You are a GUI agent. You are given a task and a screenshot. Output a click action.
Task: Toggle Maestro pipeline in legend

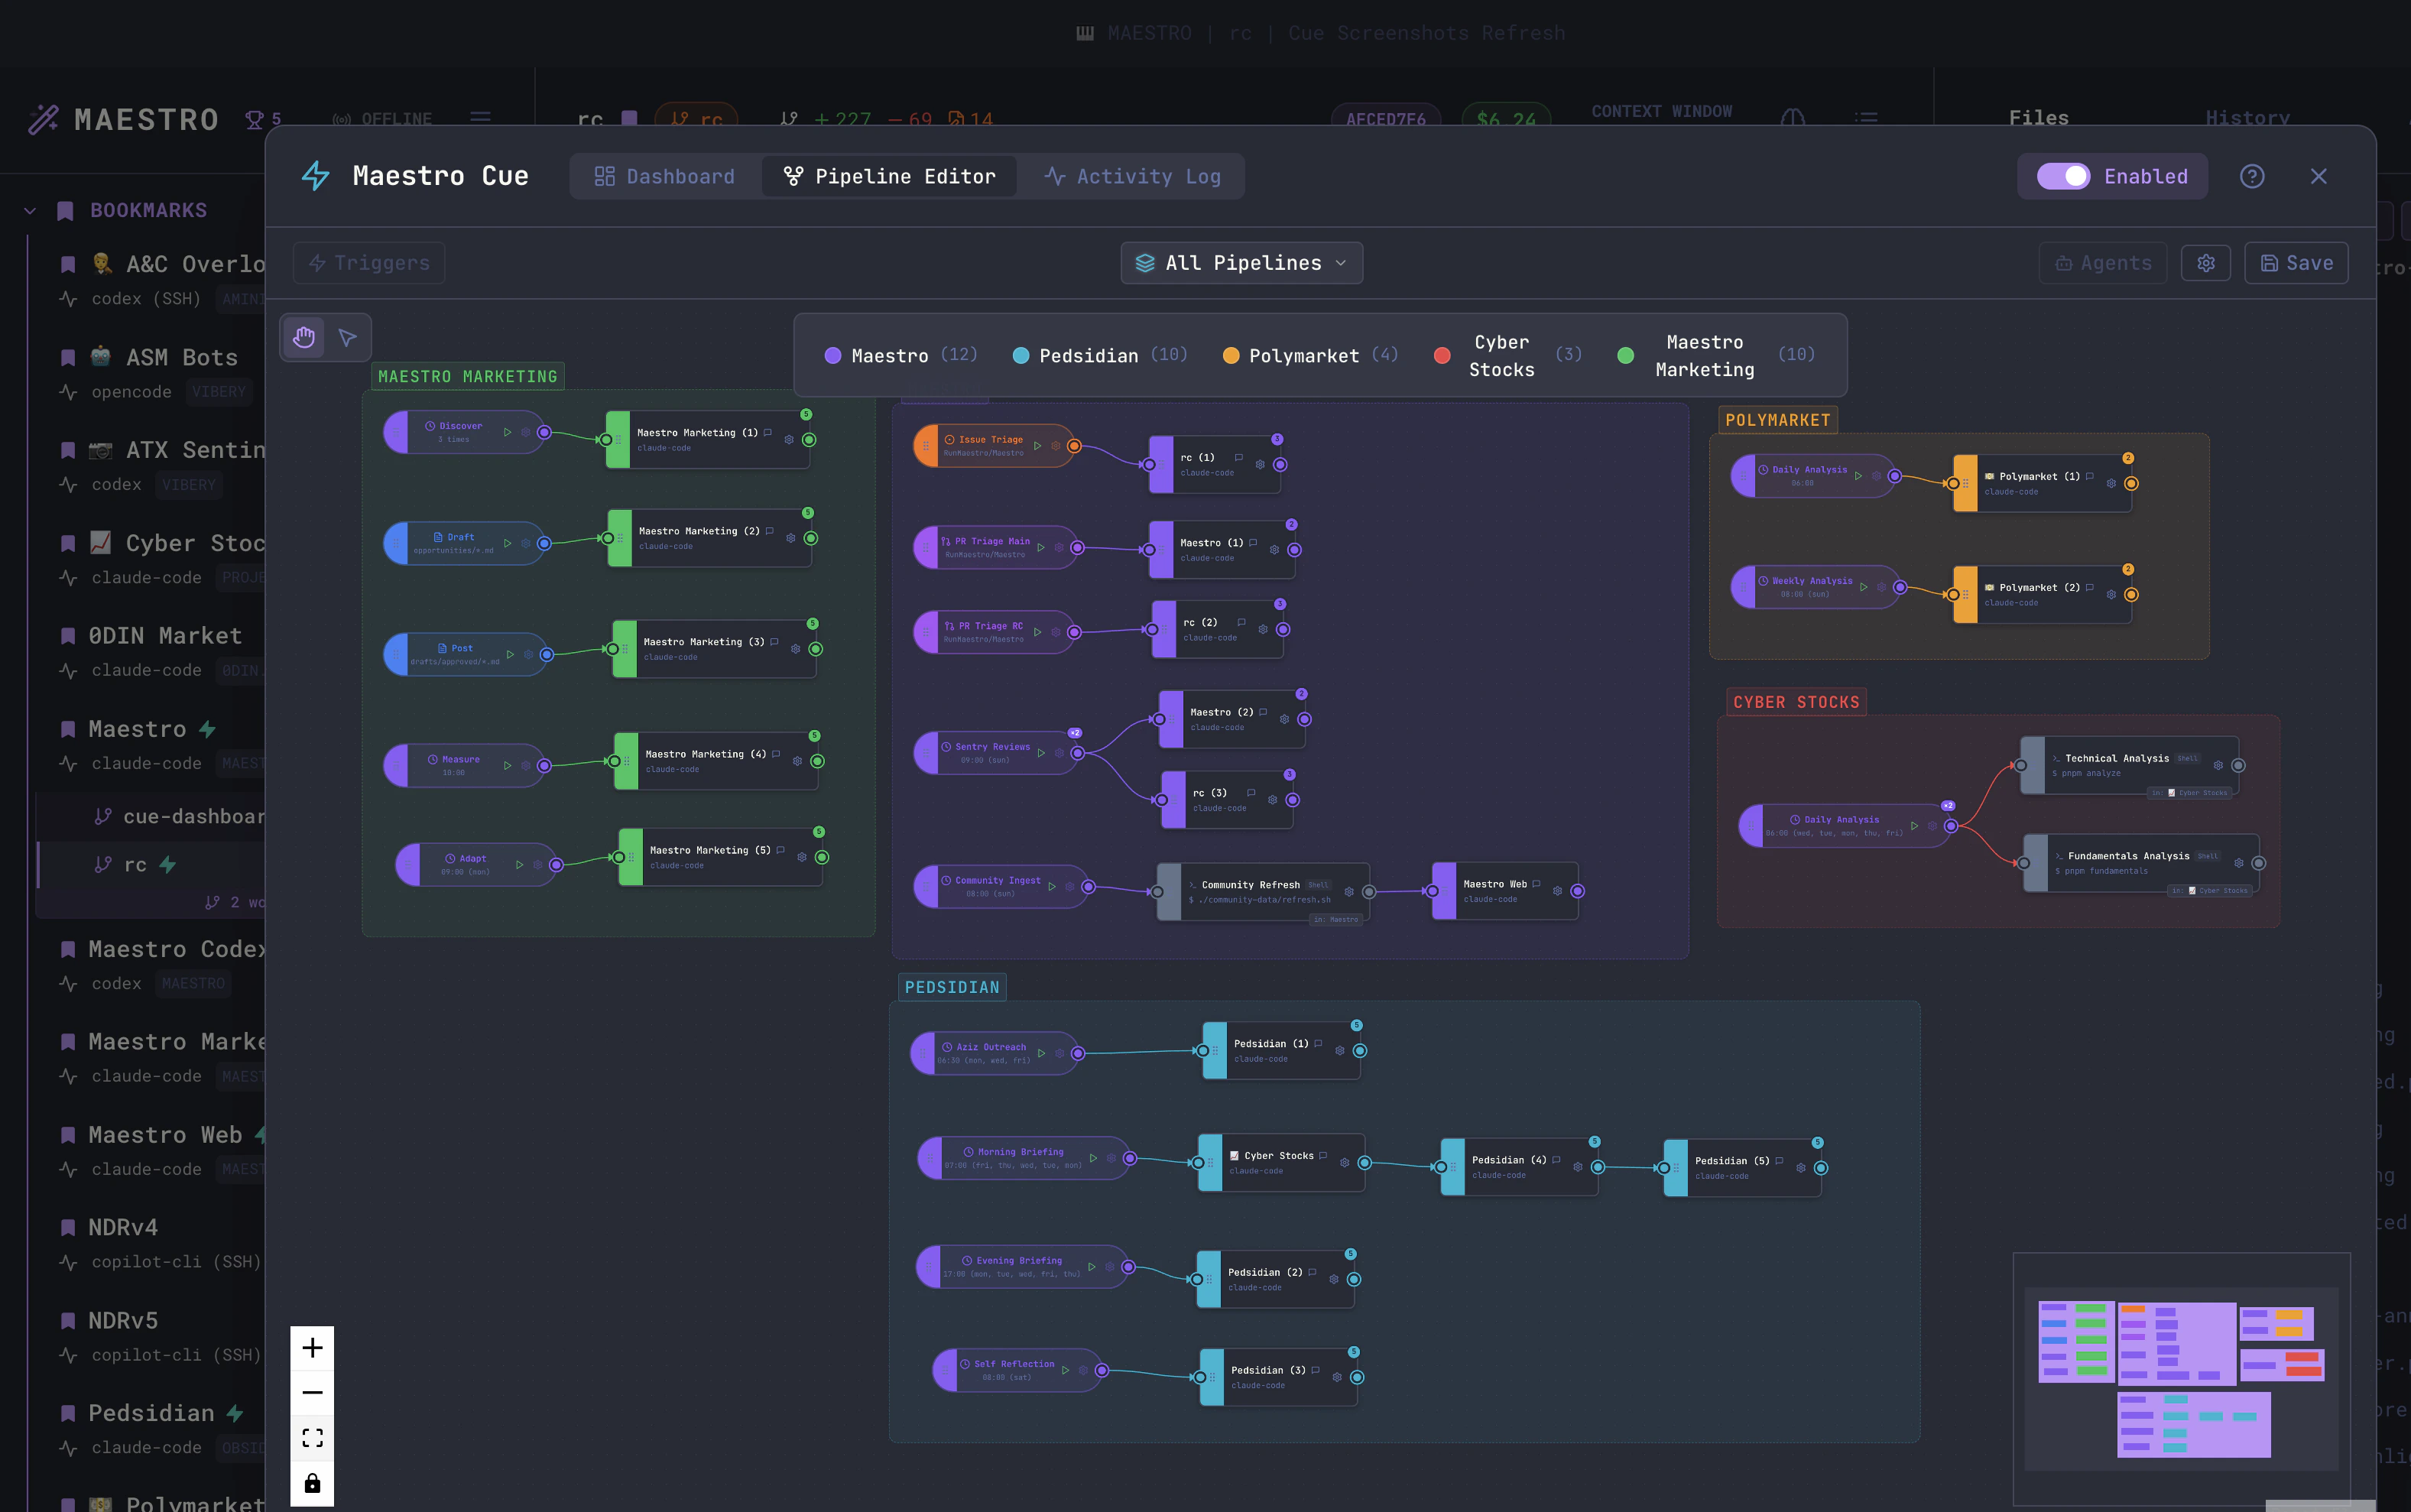pyautogui.click(x=901, y=356)
